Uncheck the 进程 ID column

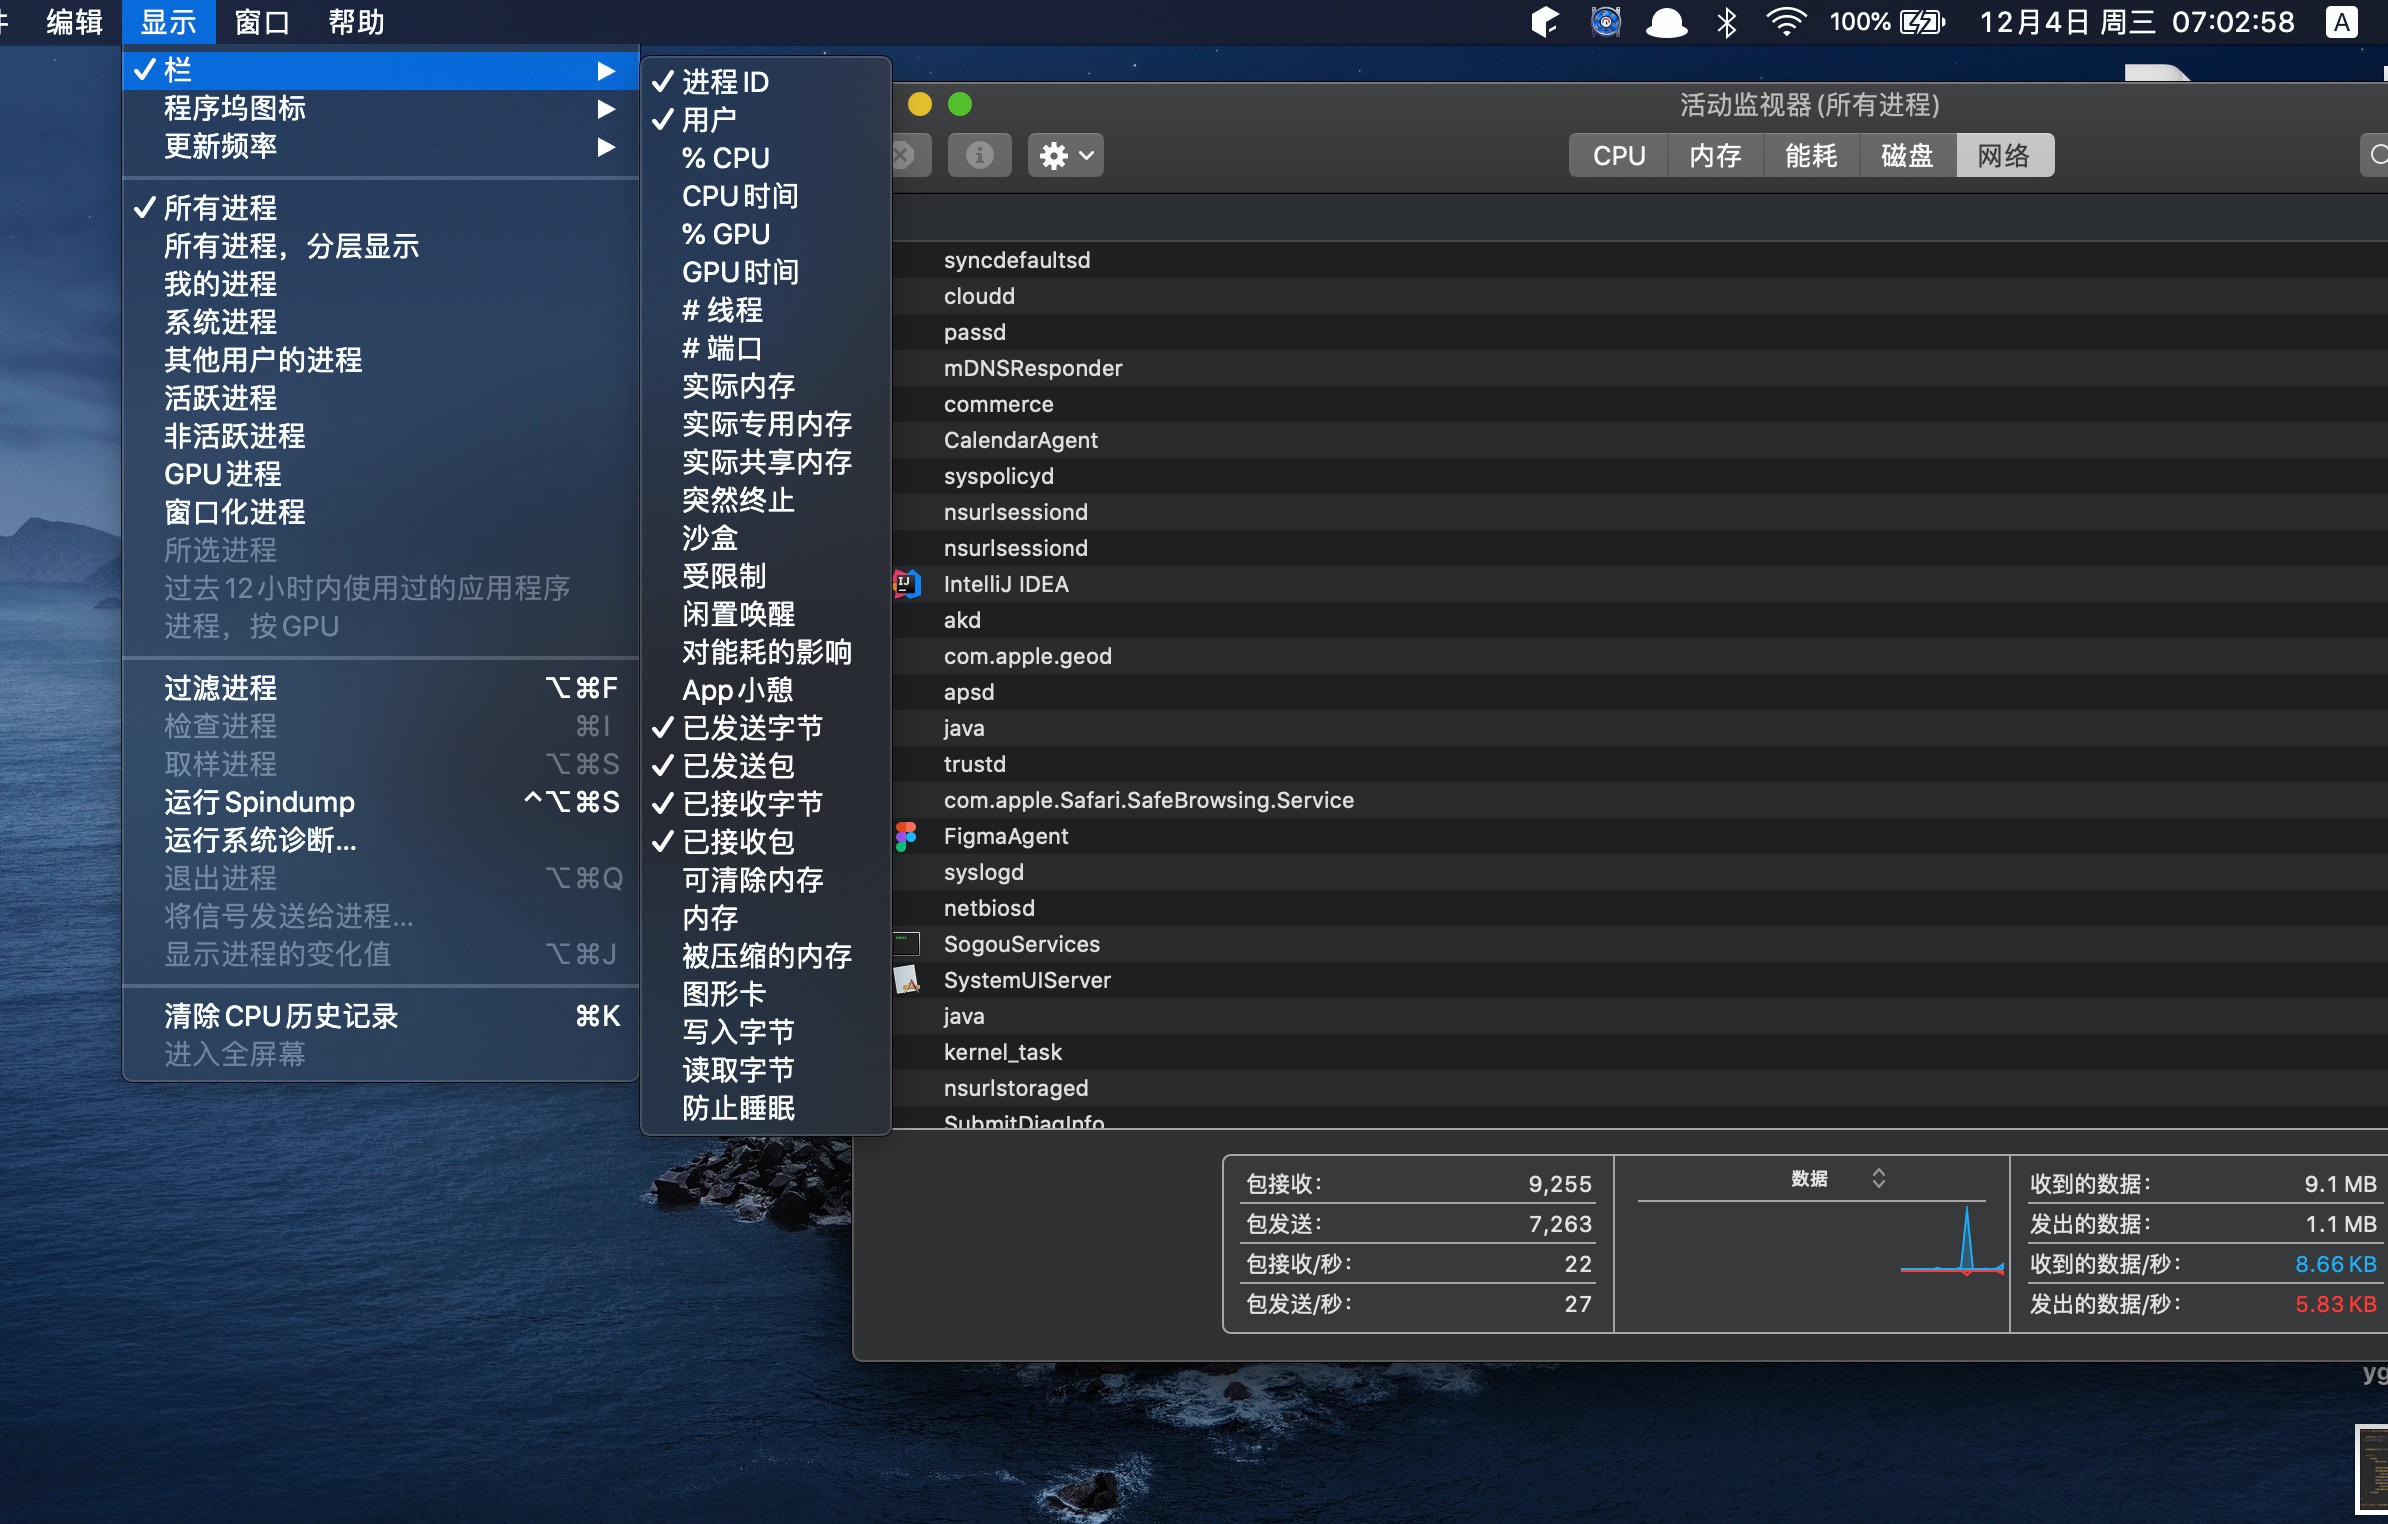pyautogui.click(x=725, y=82)
